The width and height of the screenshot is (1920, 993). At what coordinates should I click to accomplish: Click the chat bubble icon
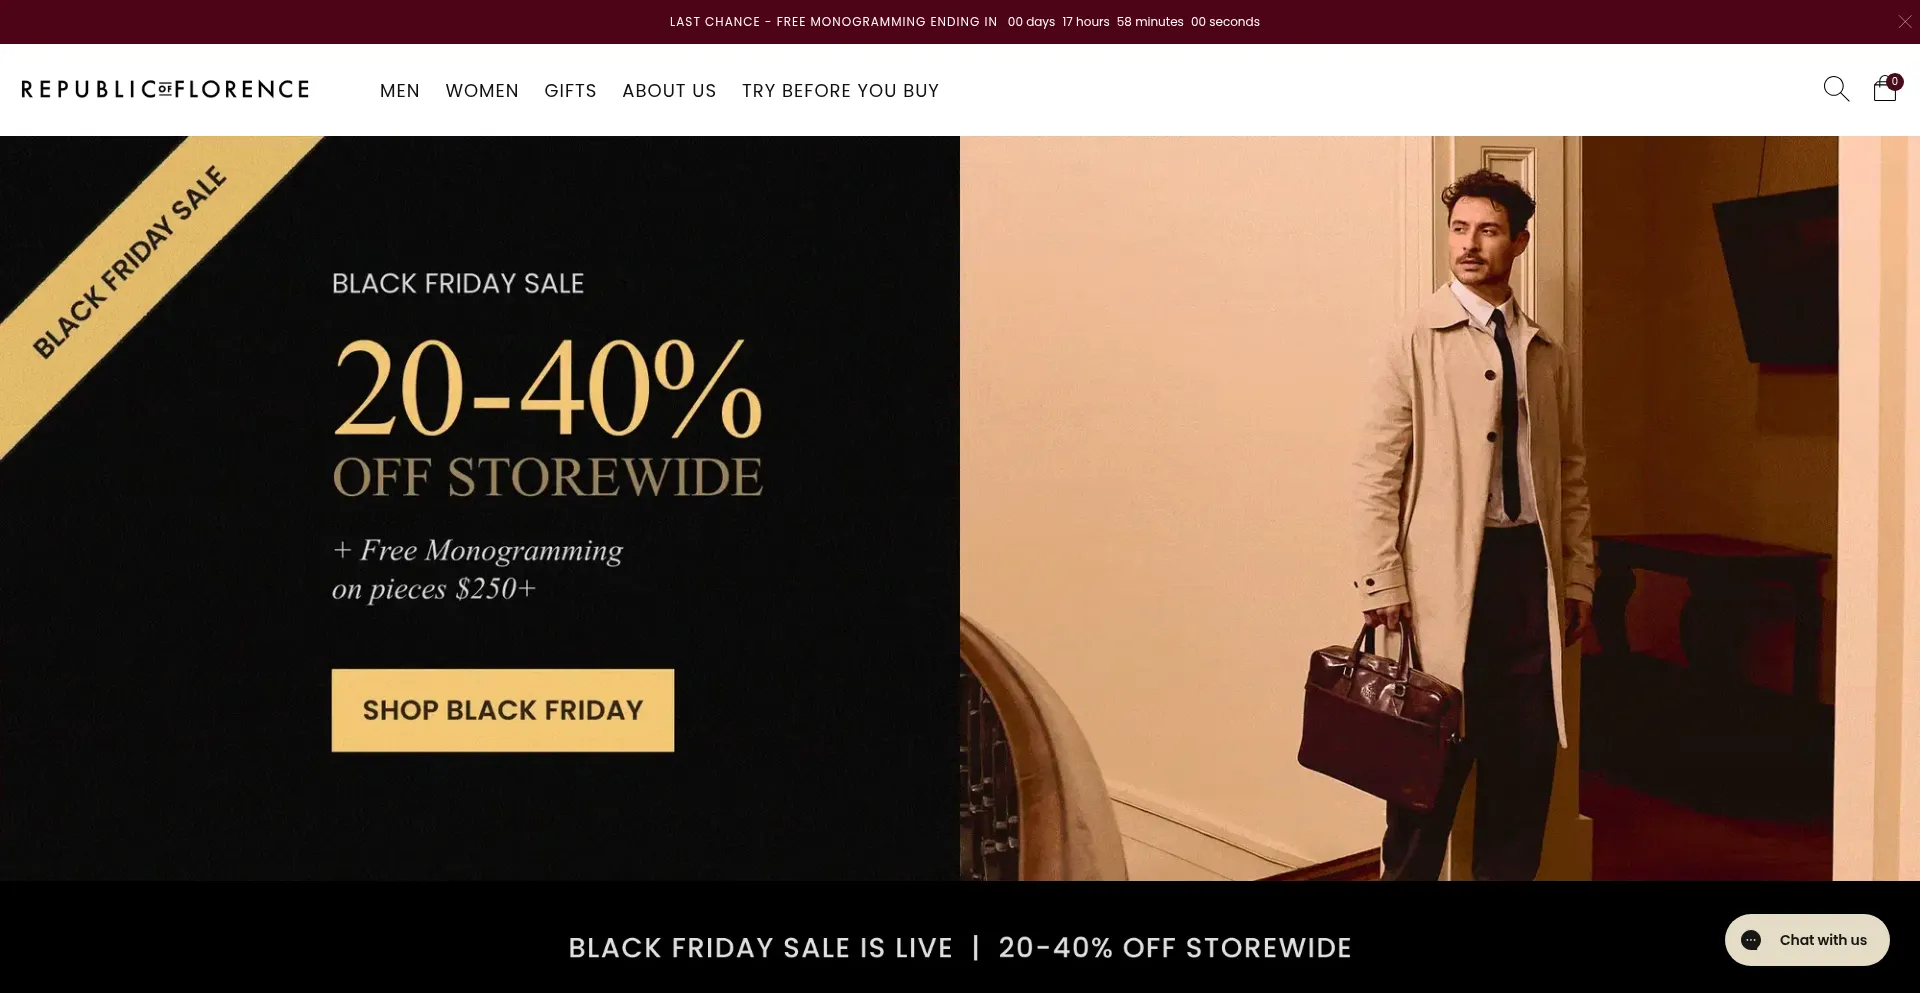1751,940
